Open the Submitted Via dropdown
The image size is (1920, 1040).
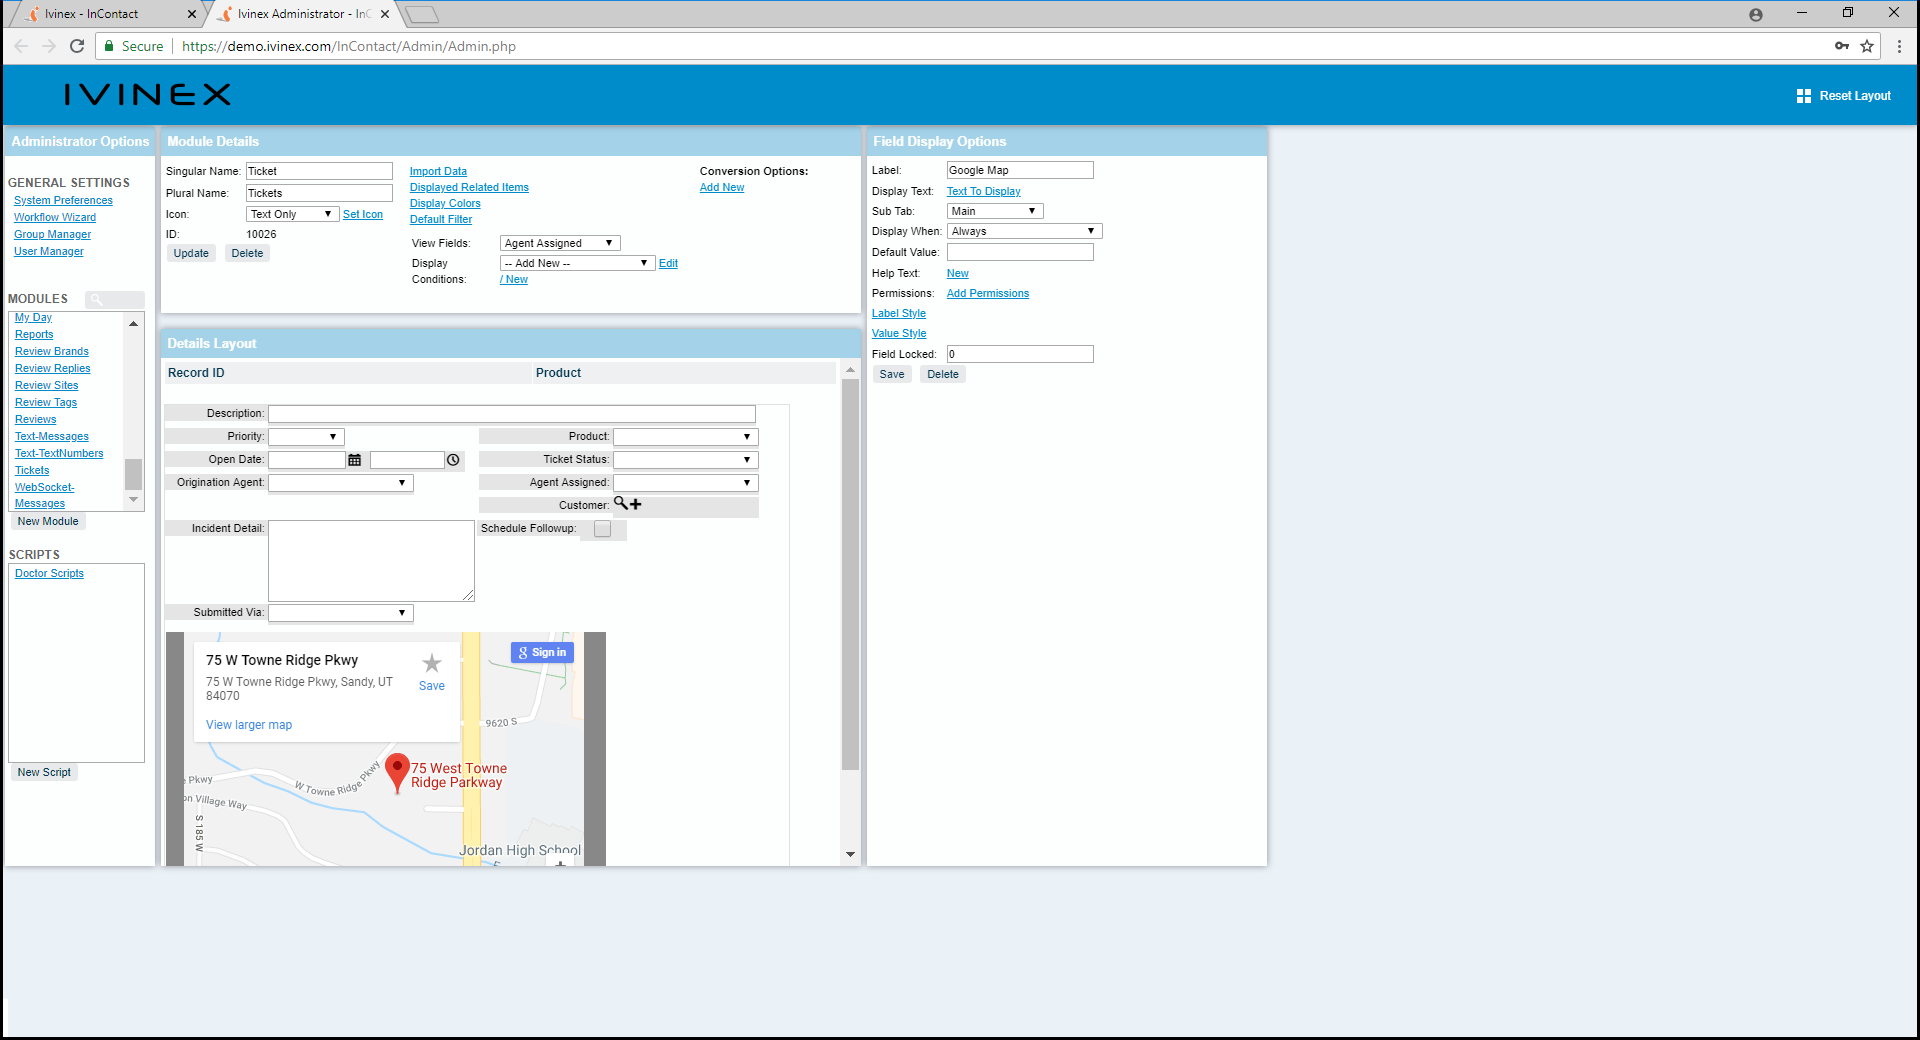pos(340,613)
